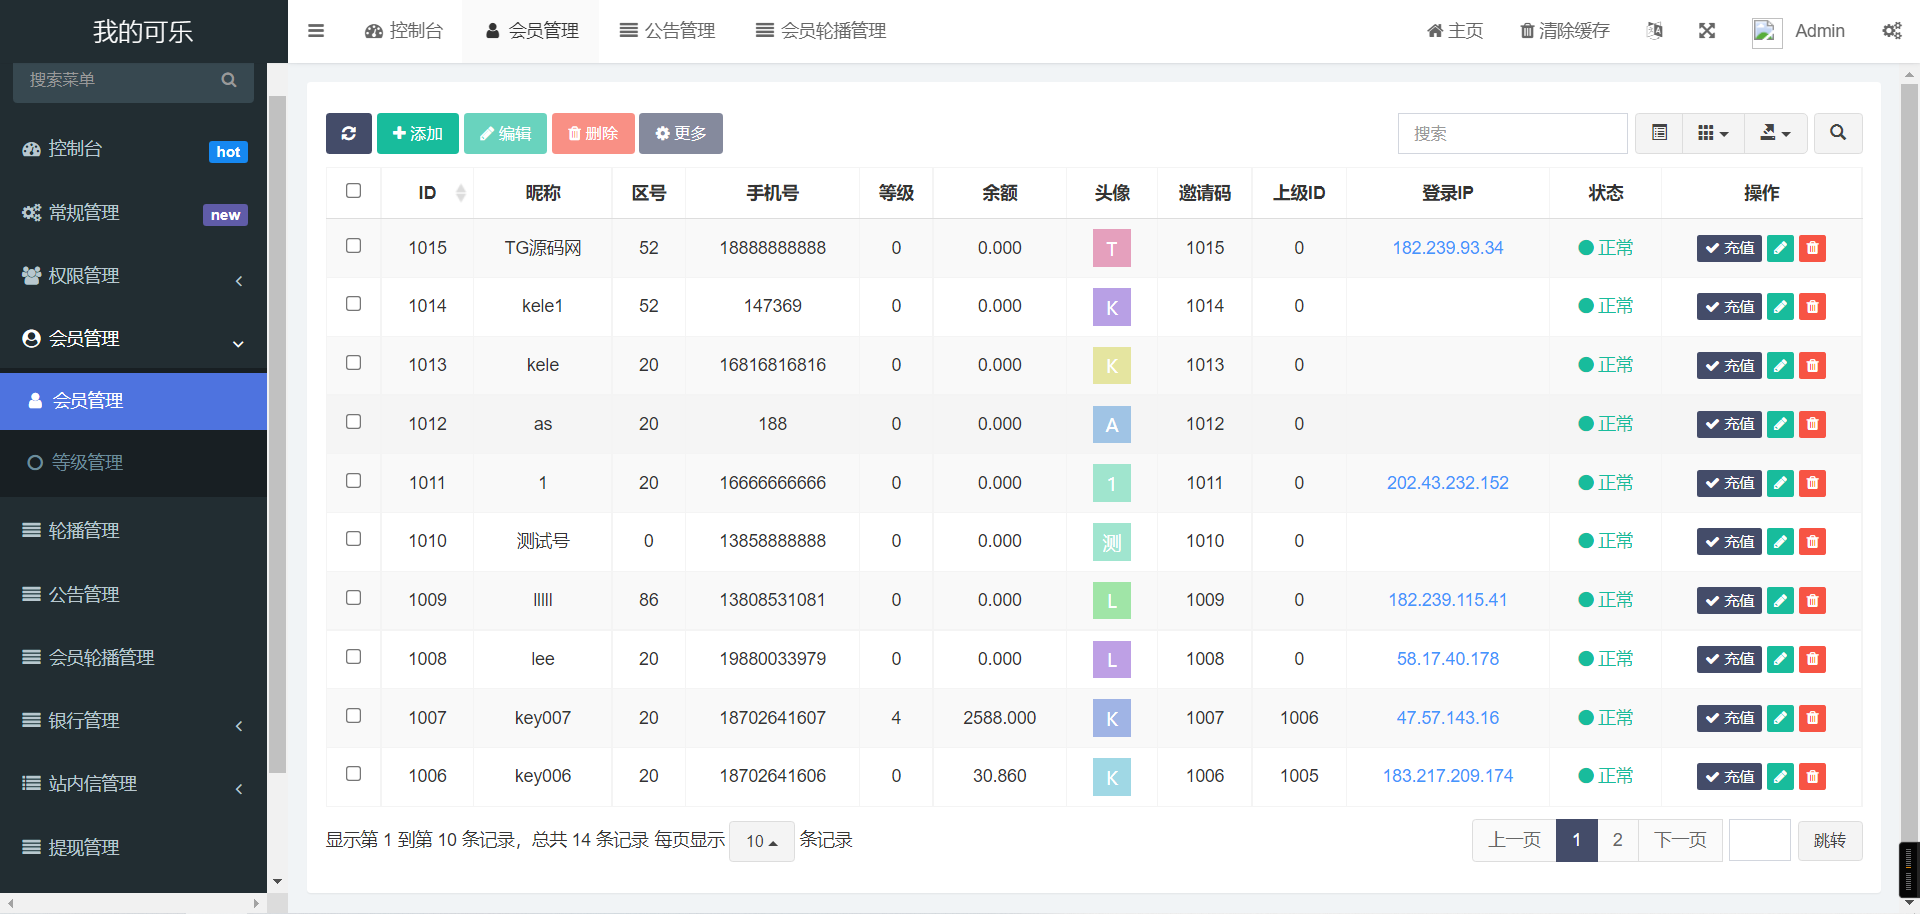Viewport: 1920px width, 914px height.
Task: Click the 添加 add button
Action: [417, 133]
